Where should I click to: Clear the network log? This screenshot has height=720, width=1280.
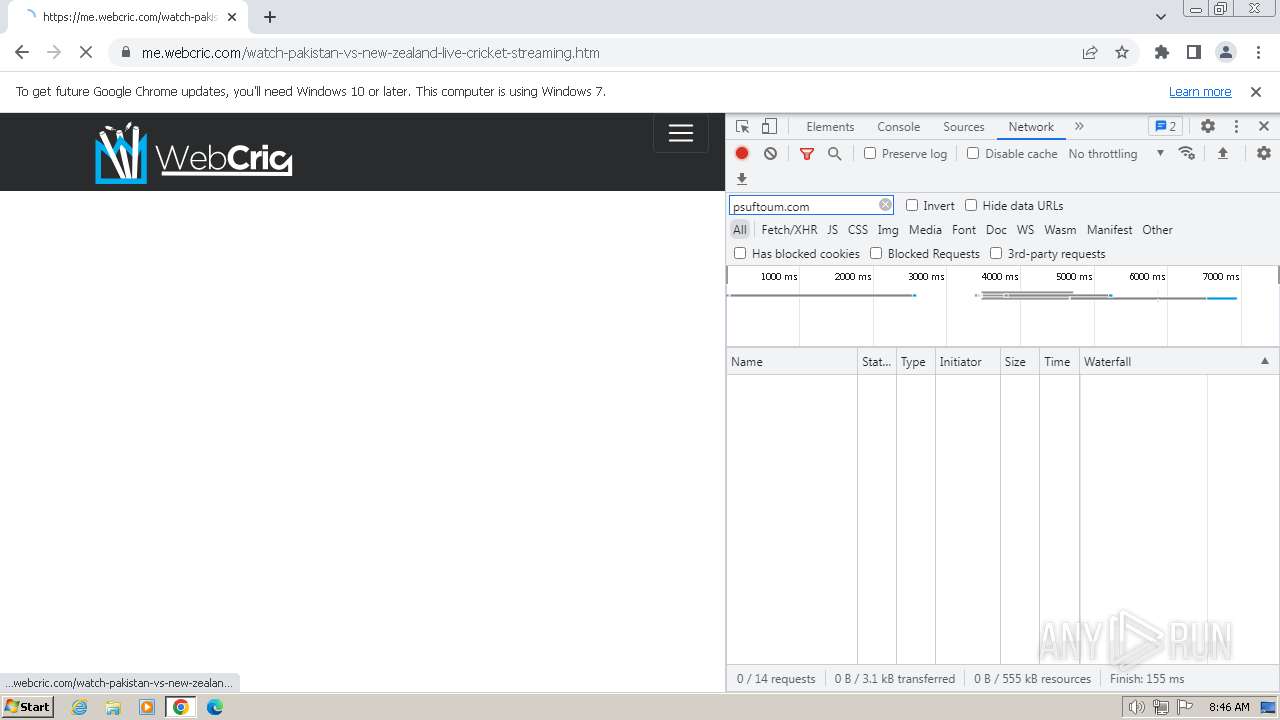pyautogui.click(x=770, y=153)
